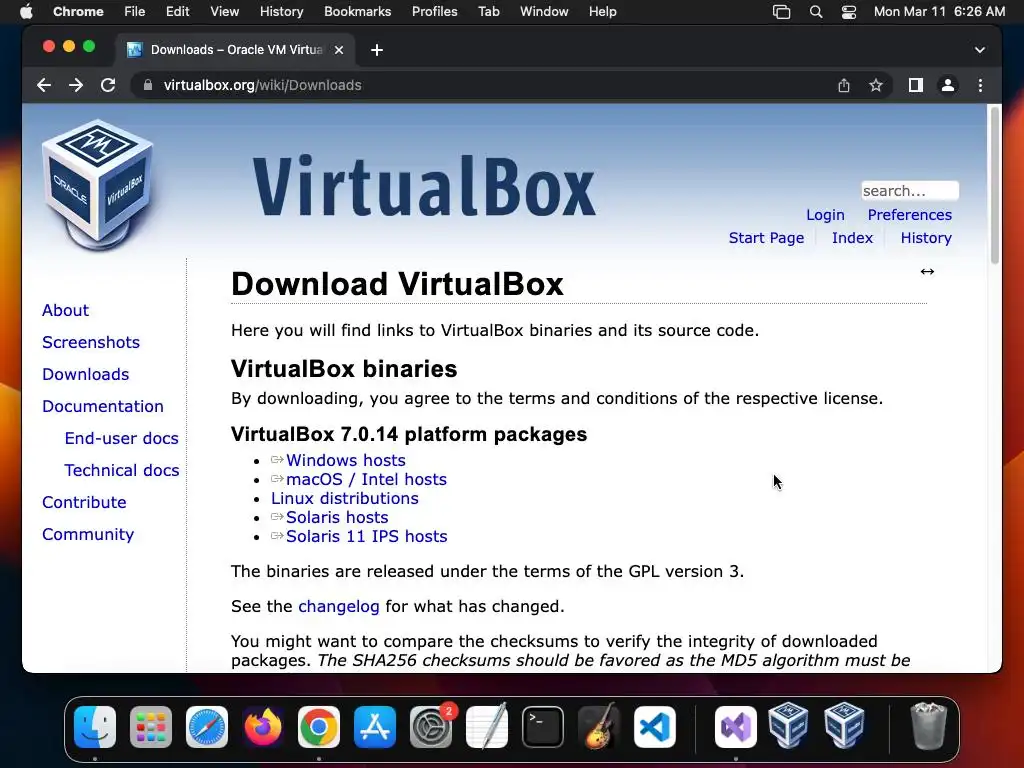Open the Chrome three-dot menu

980,85
